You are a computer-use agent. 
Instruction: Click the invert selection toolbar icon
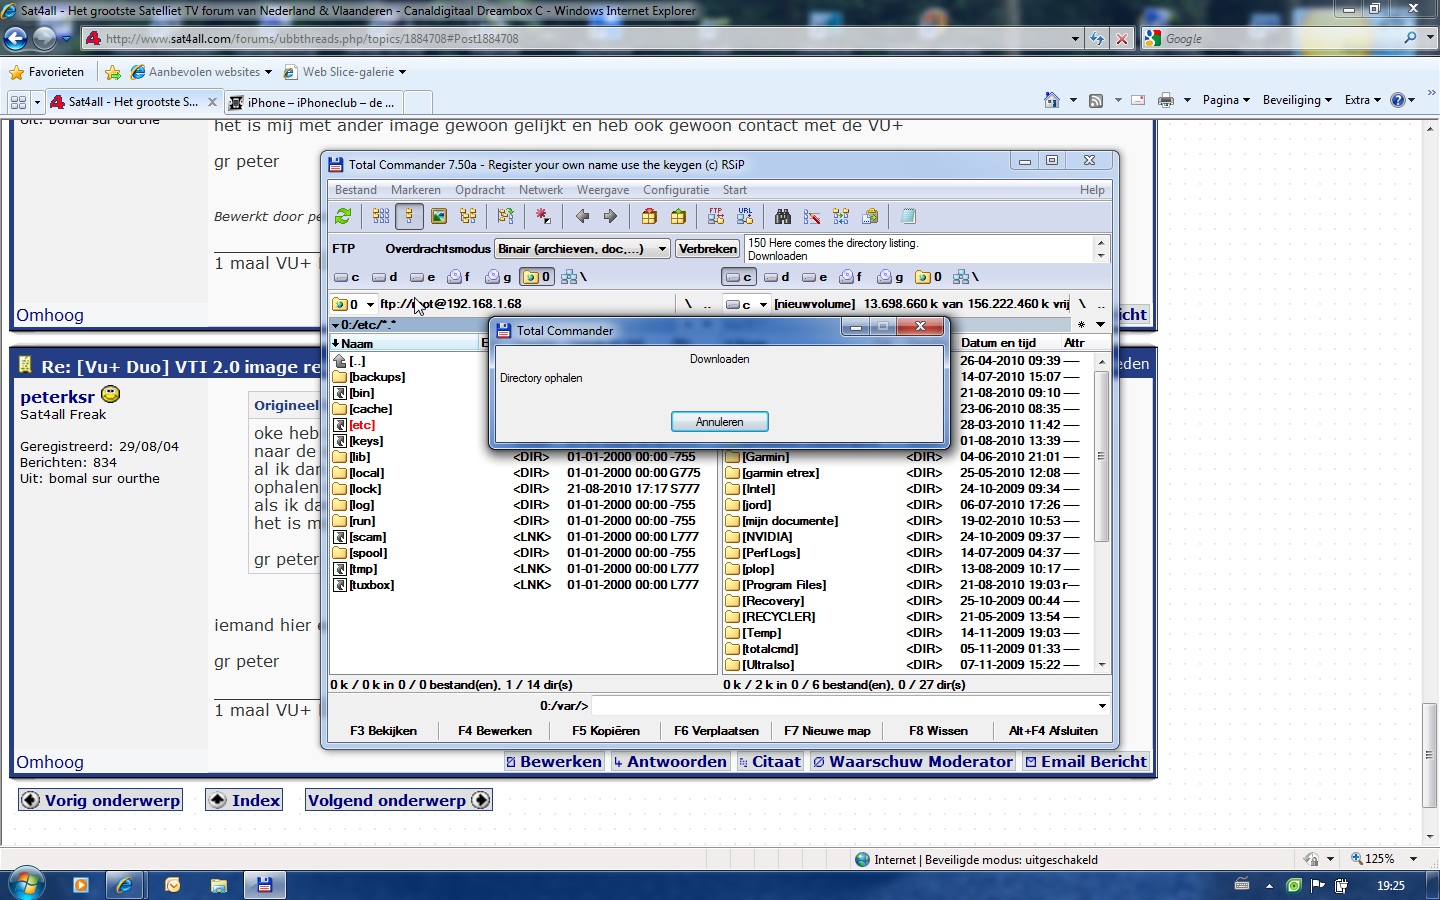(x=506, y=216)
